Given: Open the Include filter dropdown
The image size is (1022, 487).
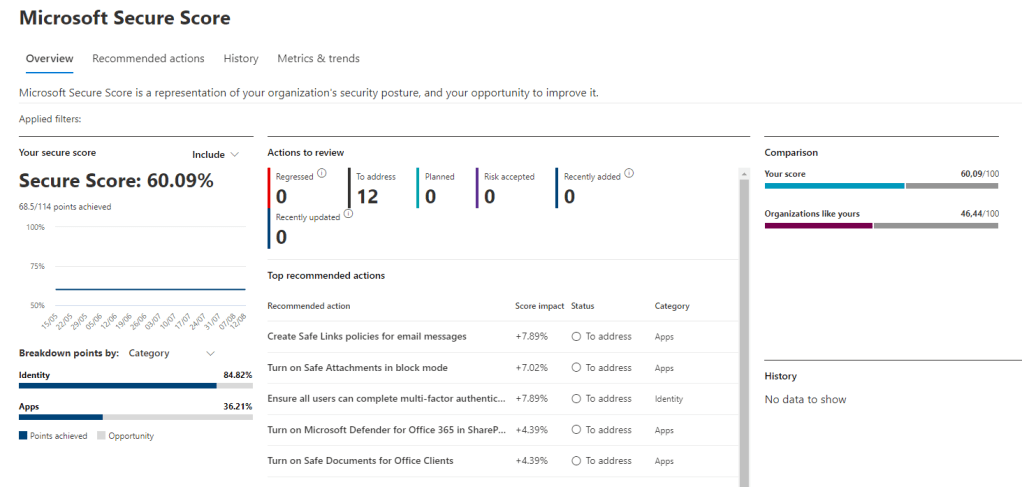Looking at the screenshot, I should (x=216, y=155).
